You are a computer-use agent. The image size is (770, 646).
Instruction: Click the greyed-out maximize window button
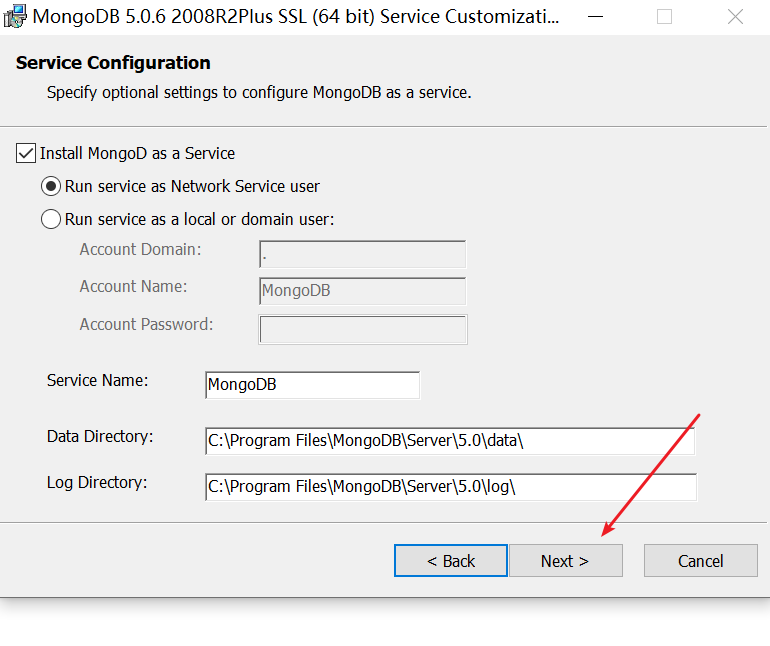tap(664, 17)
